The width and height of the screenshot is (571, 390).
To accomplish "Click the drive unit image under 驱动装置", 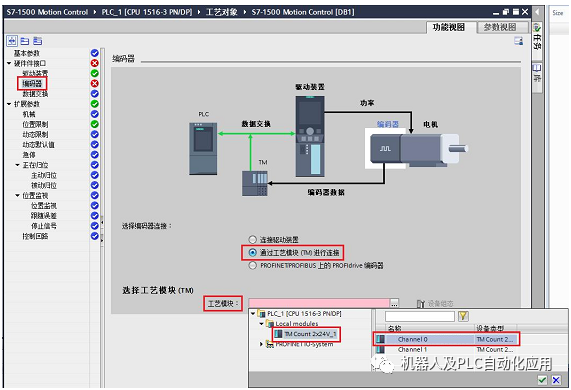I will click(310, 136).
